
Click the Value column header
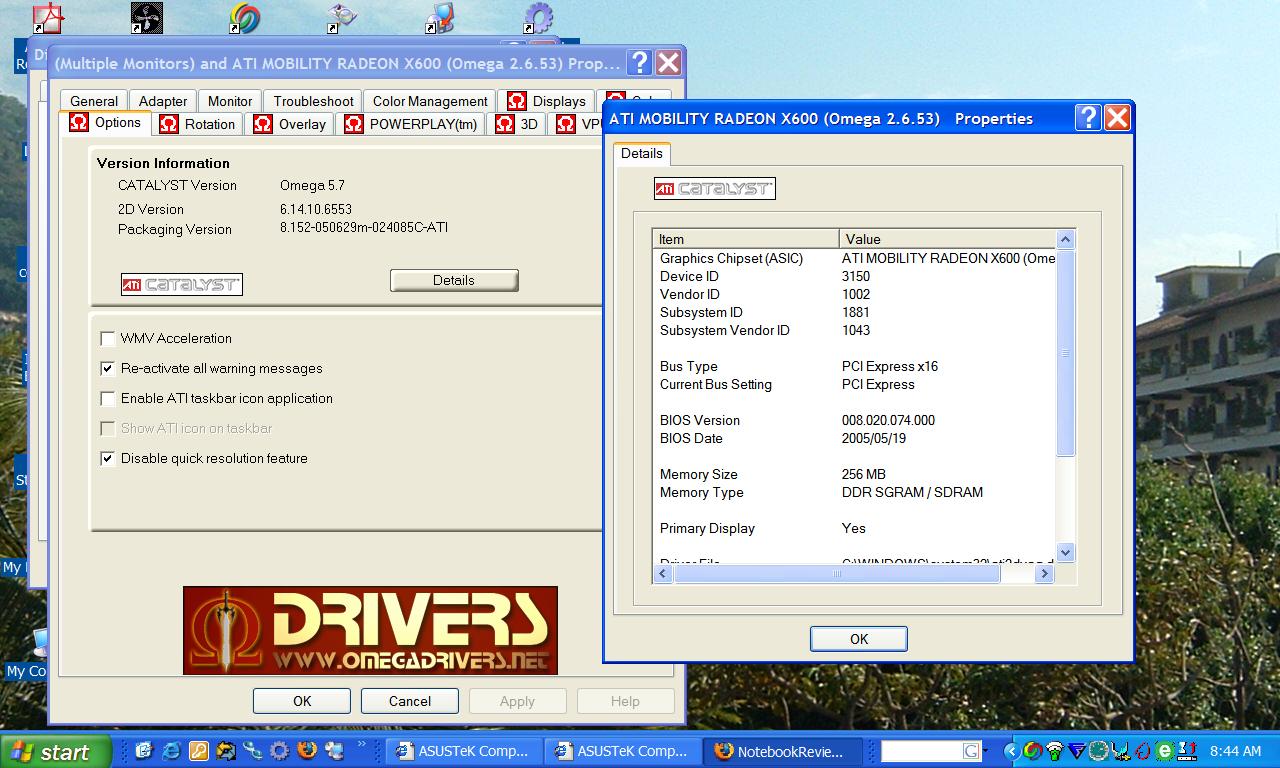pos(947,239)
